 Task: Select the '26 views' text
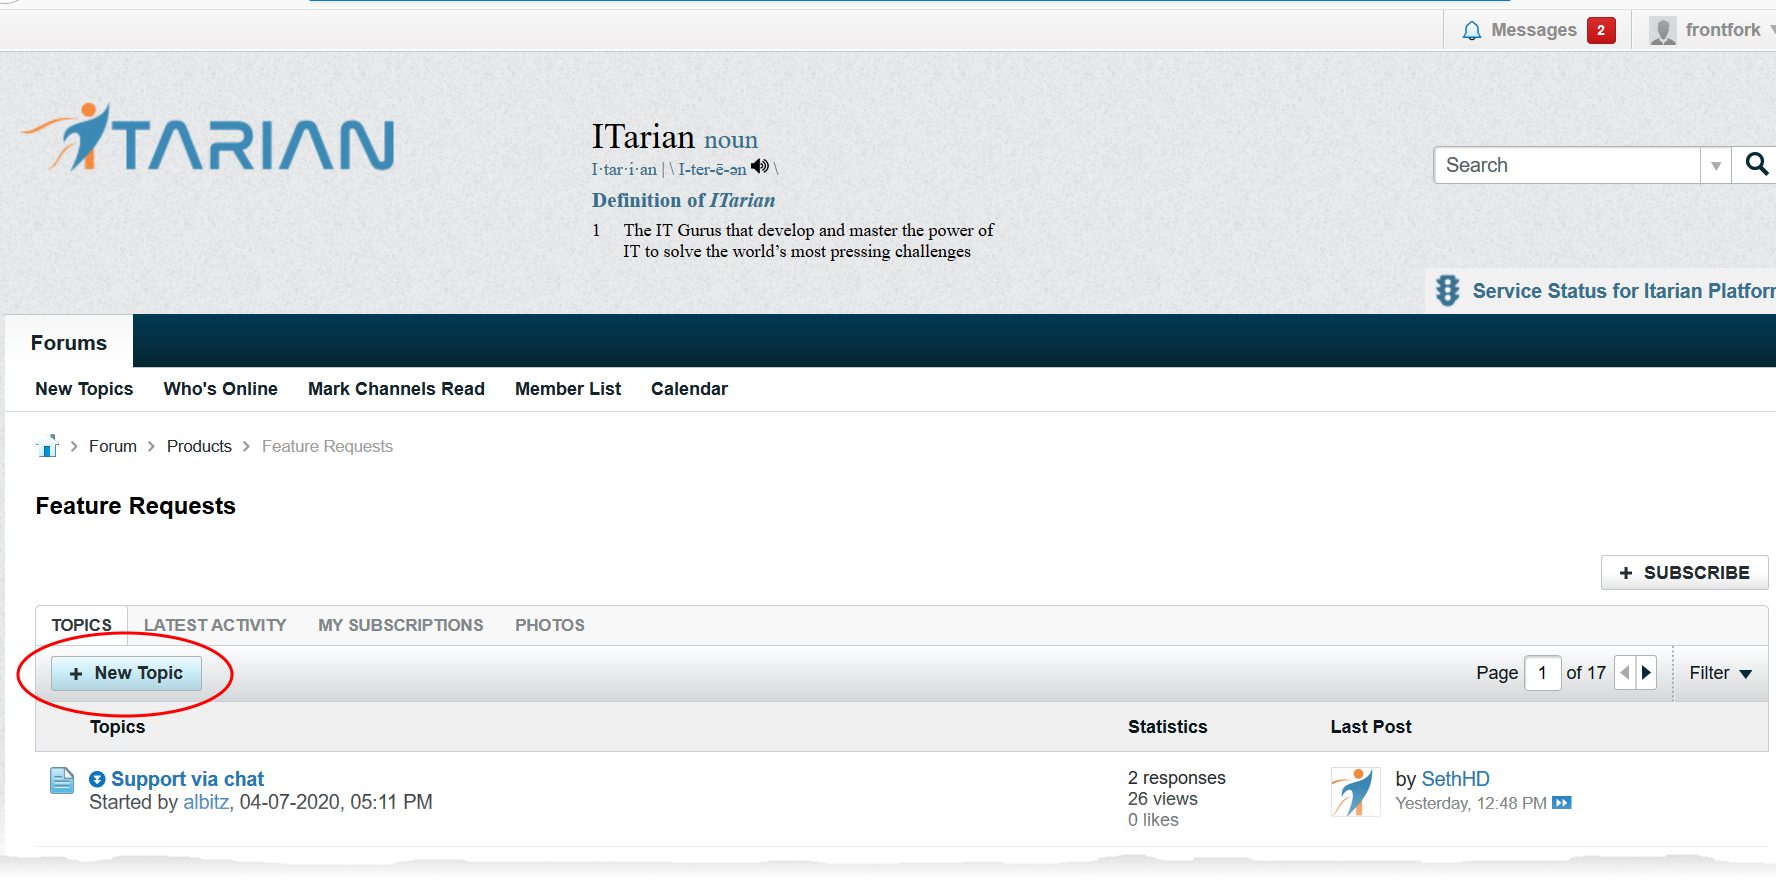[1162, 799]
